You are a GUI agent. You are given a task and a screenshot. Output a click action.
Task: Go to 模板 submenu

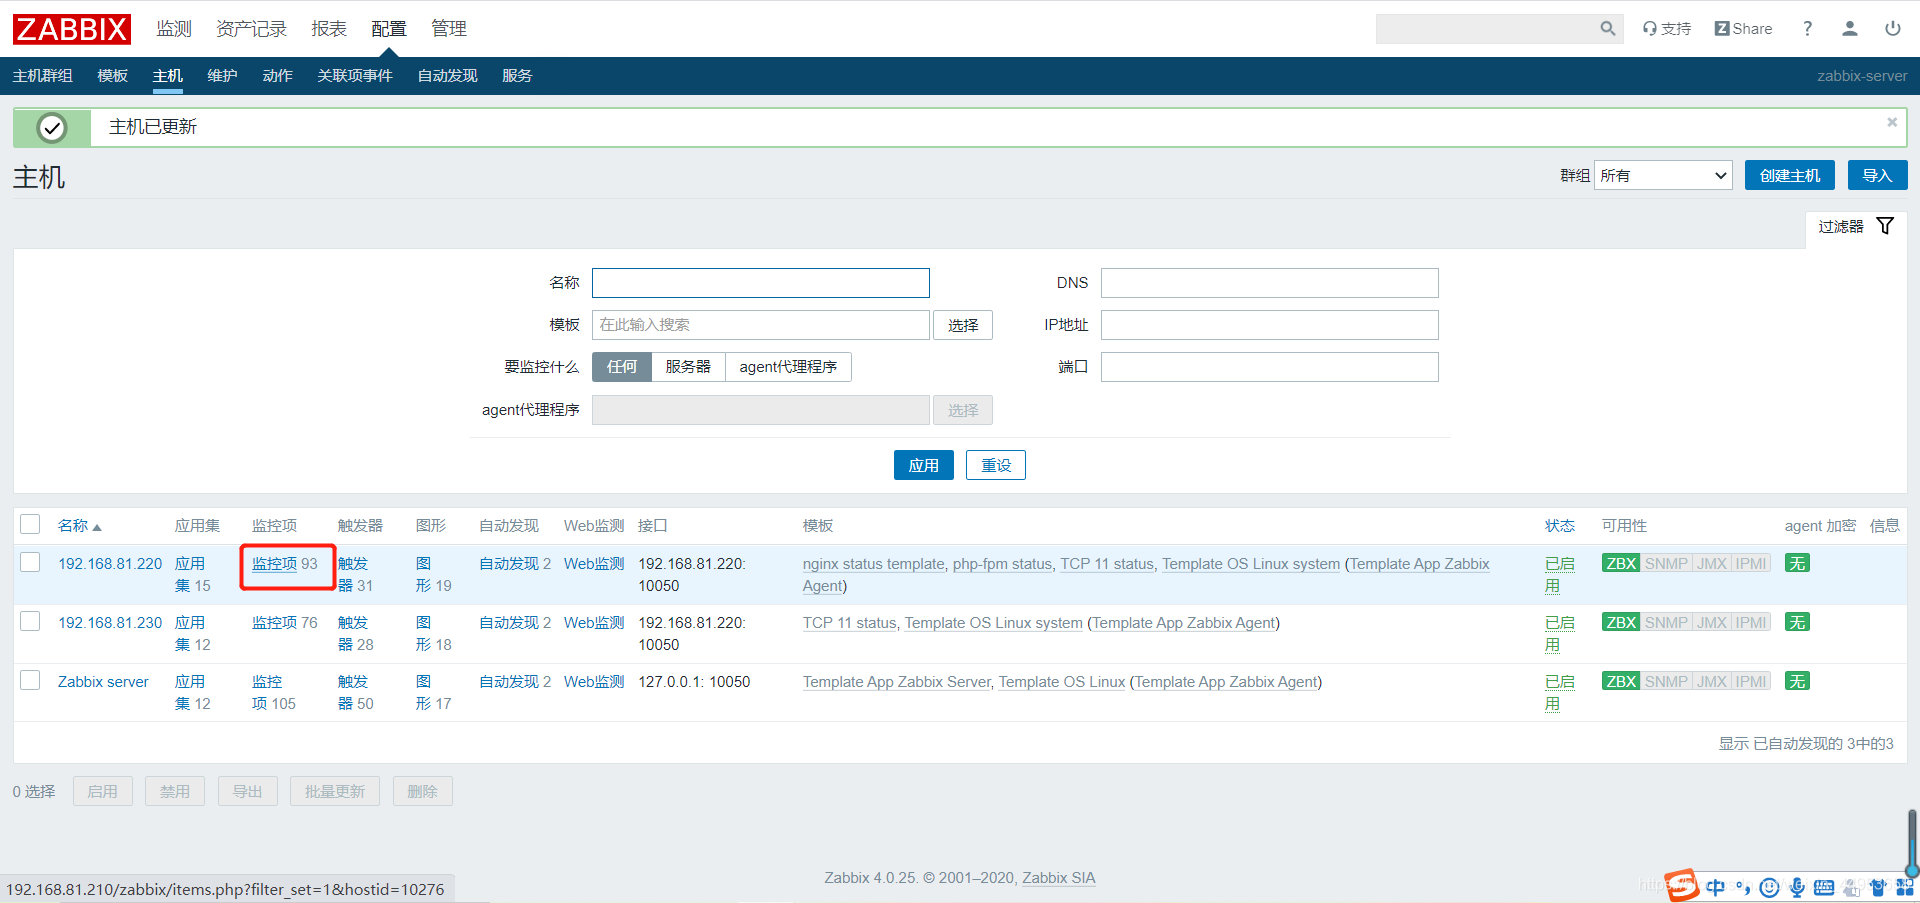pos(112,76)
